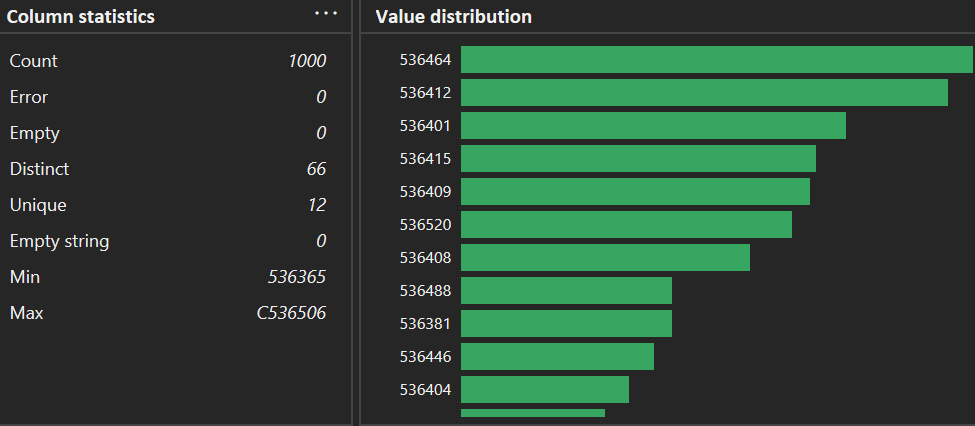Click the green bar for 536409
The height and width of the screenshot is (426, 975).
coord(635,192)
